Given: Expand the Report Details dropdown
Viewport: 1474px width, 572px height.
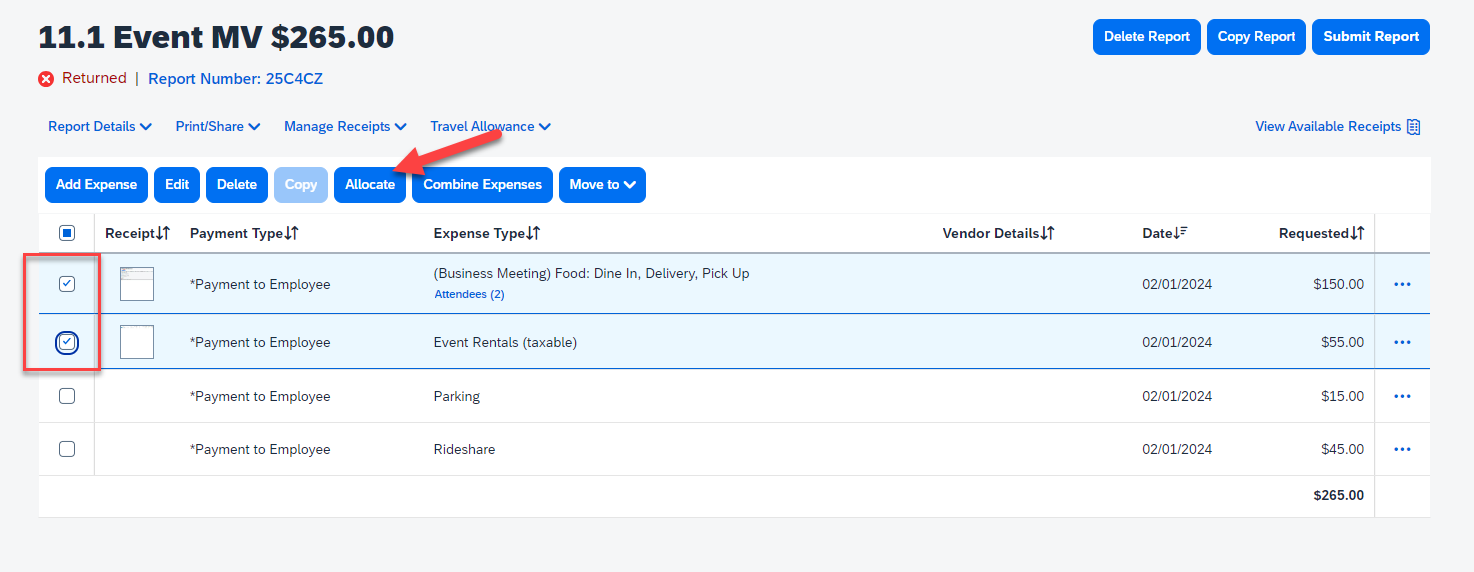Looking at the screenshot, I should [x=100, y=127].
